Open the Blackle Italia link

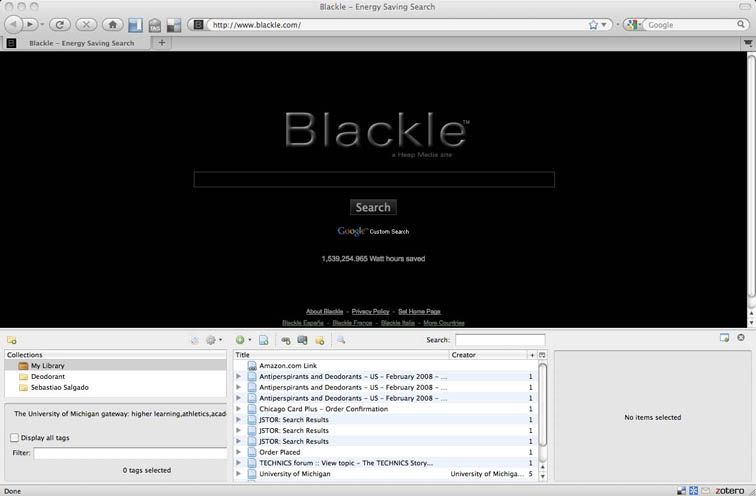[x=398, y=323]
